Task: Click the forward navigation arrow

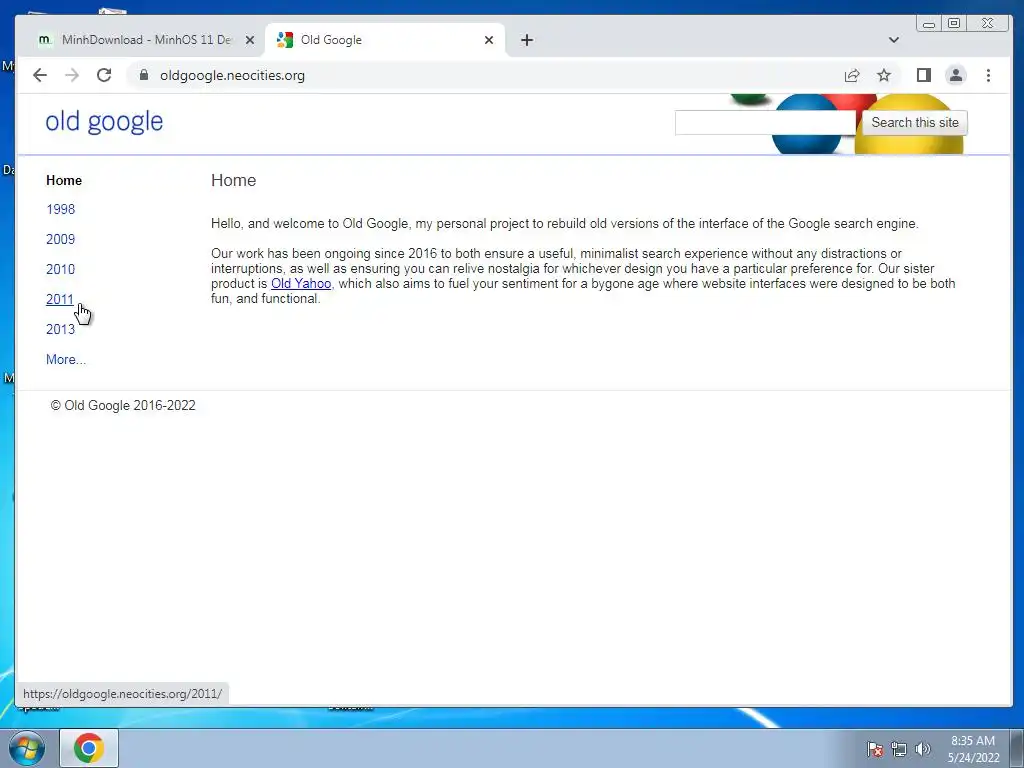Action: pyautogui.click(x=72, y=75)
